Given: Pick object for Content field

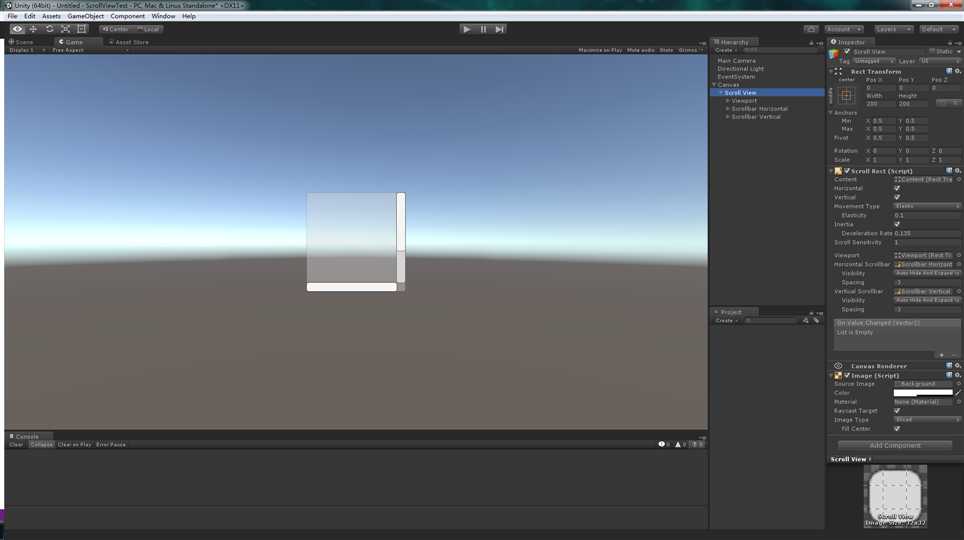Looking at the screenshot, I should (x=958, y=180).
